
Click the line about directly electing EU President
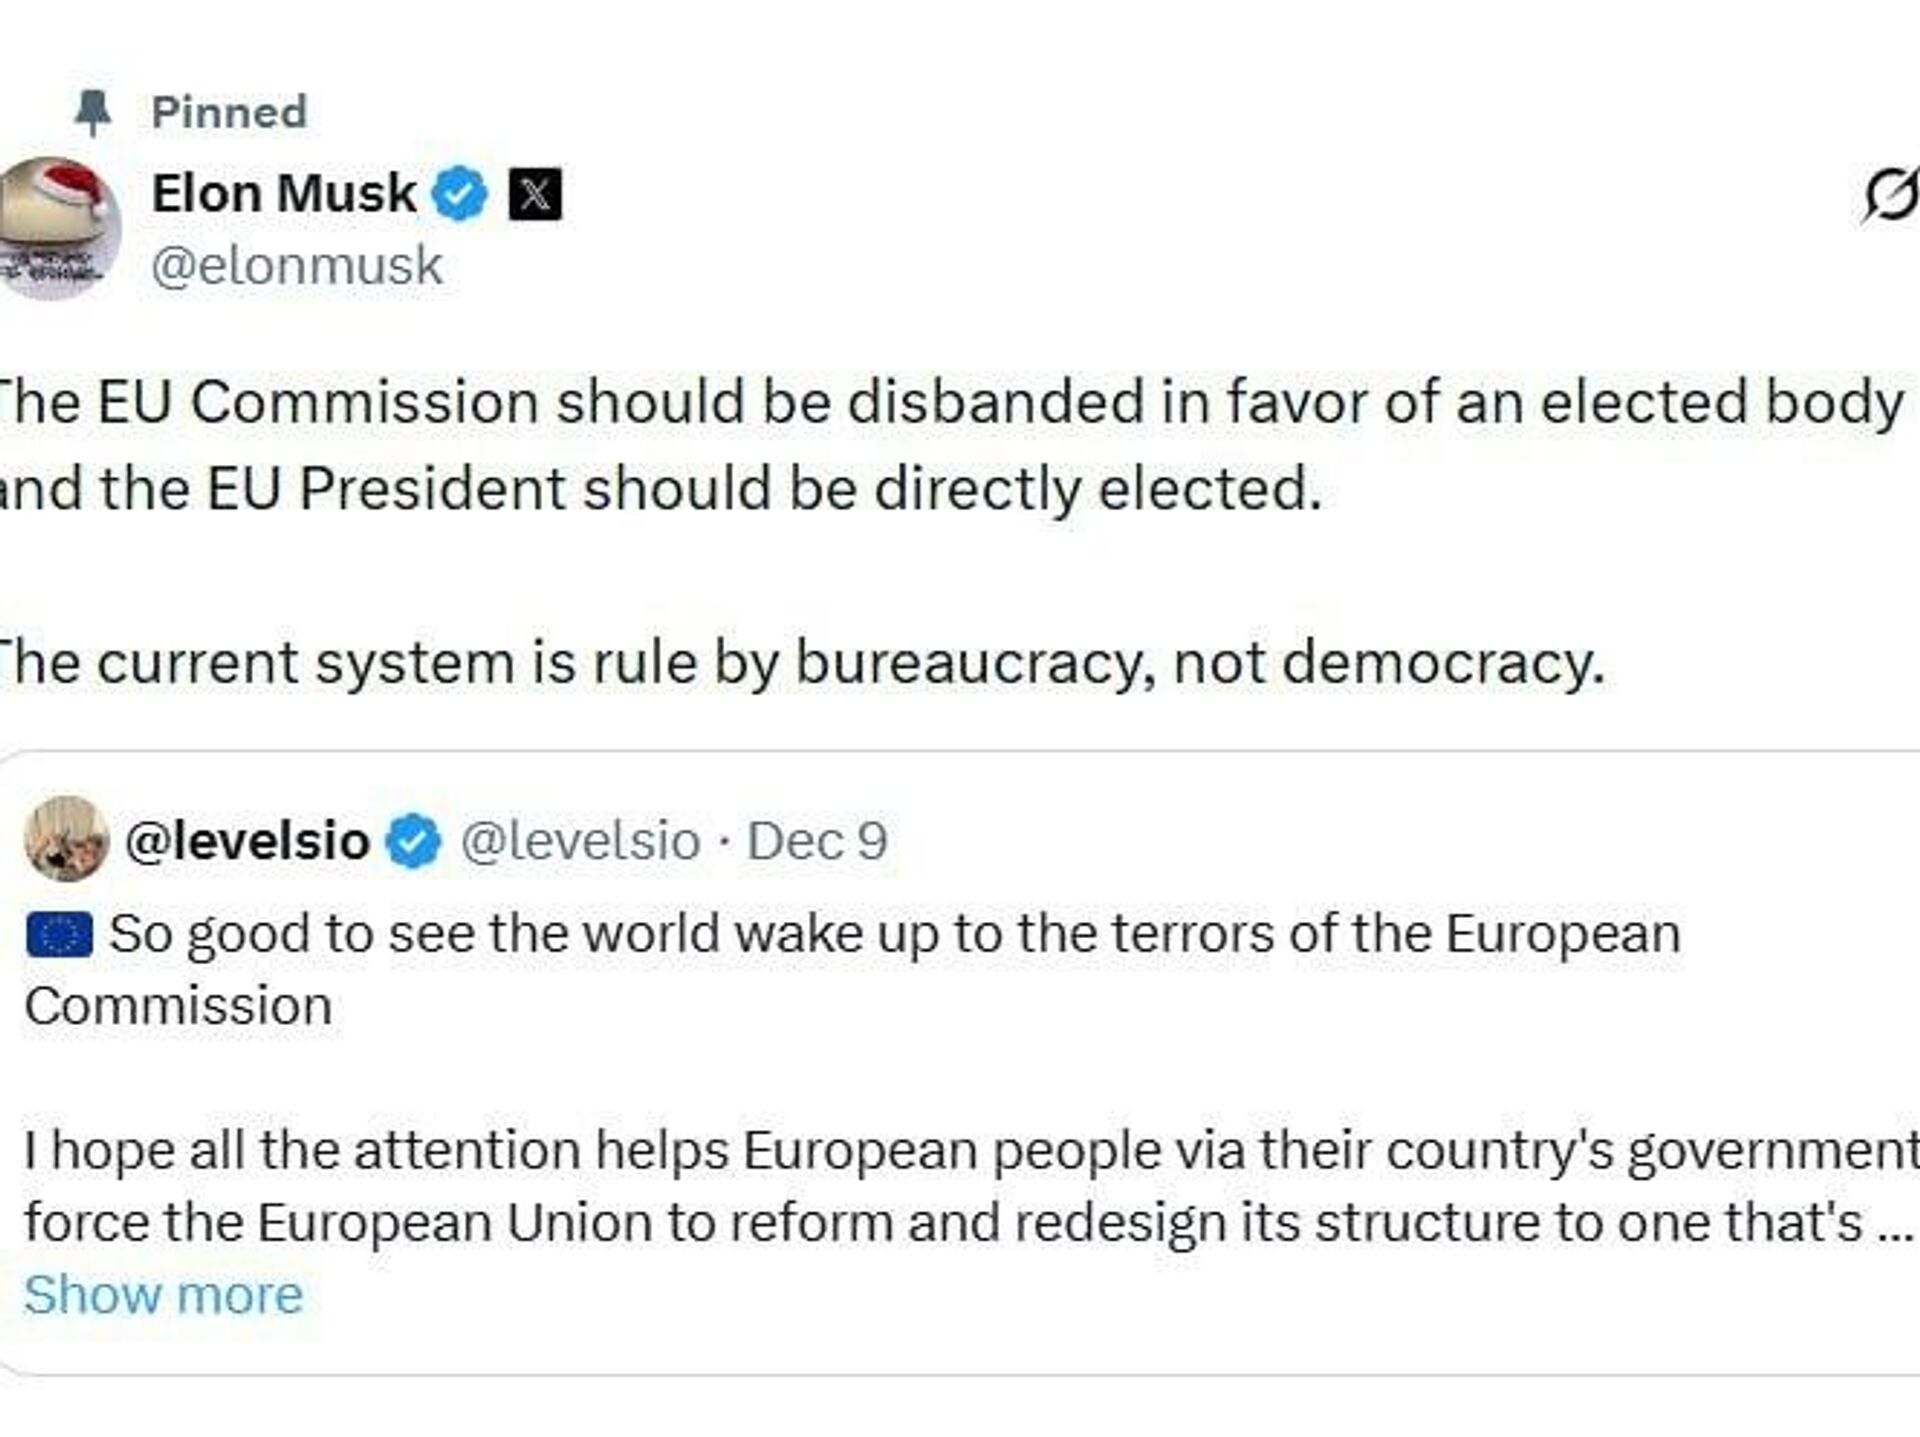point(660,490)
